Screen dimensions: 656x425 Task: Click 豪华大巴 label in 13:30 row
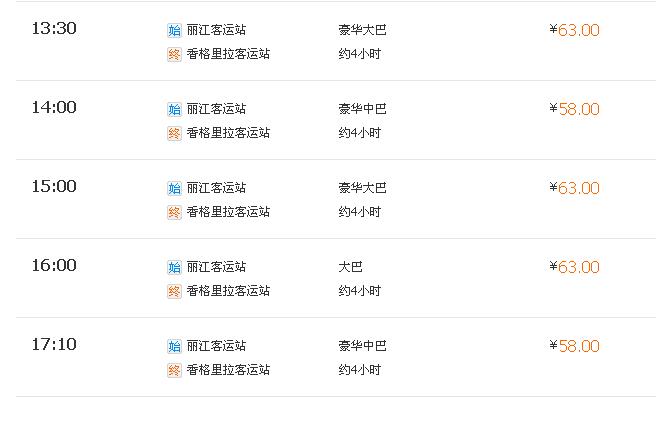tap(362, 30)
